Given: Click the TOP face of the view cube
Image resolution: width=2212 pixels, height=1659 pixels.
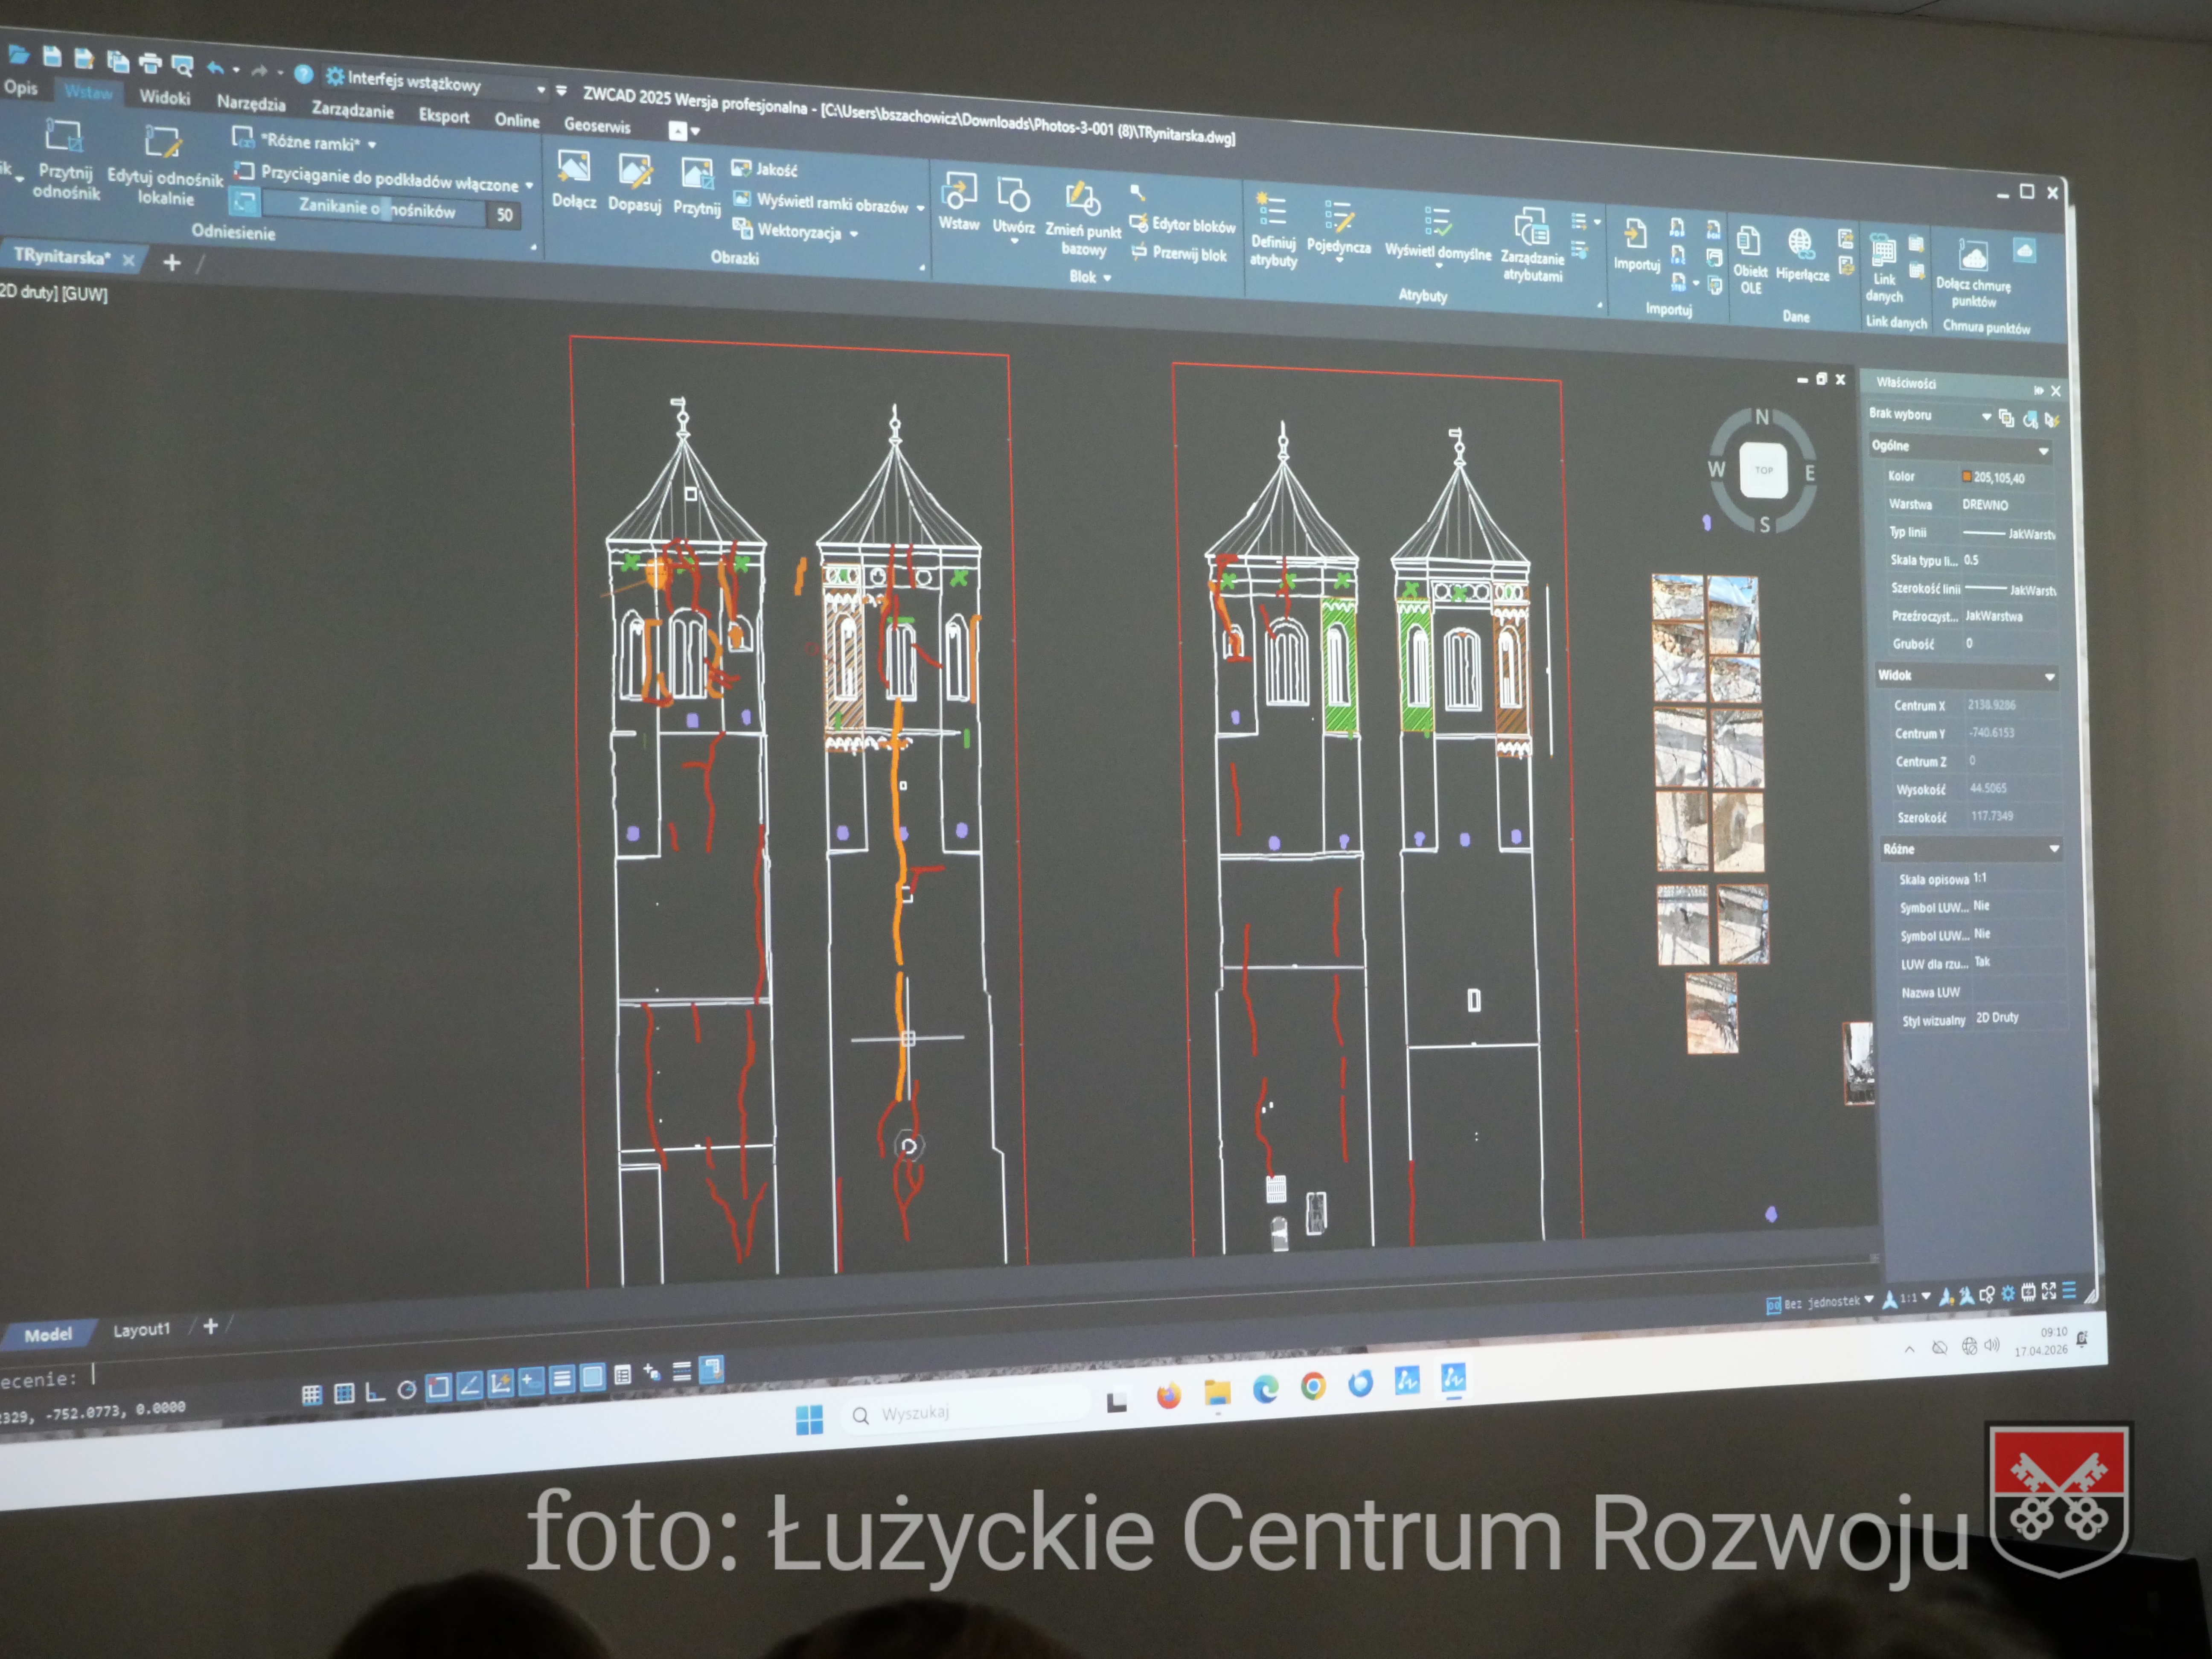Looking at the screenshot, I should (x=1763, y=470).
